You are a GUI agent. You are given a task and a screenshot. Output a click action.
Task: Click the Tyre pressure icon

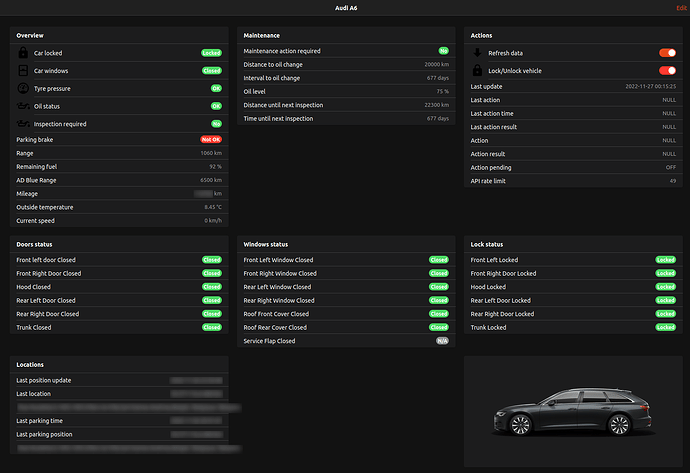pos(24,88)
